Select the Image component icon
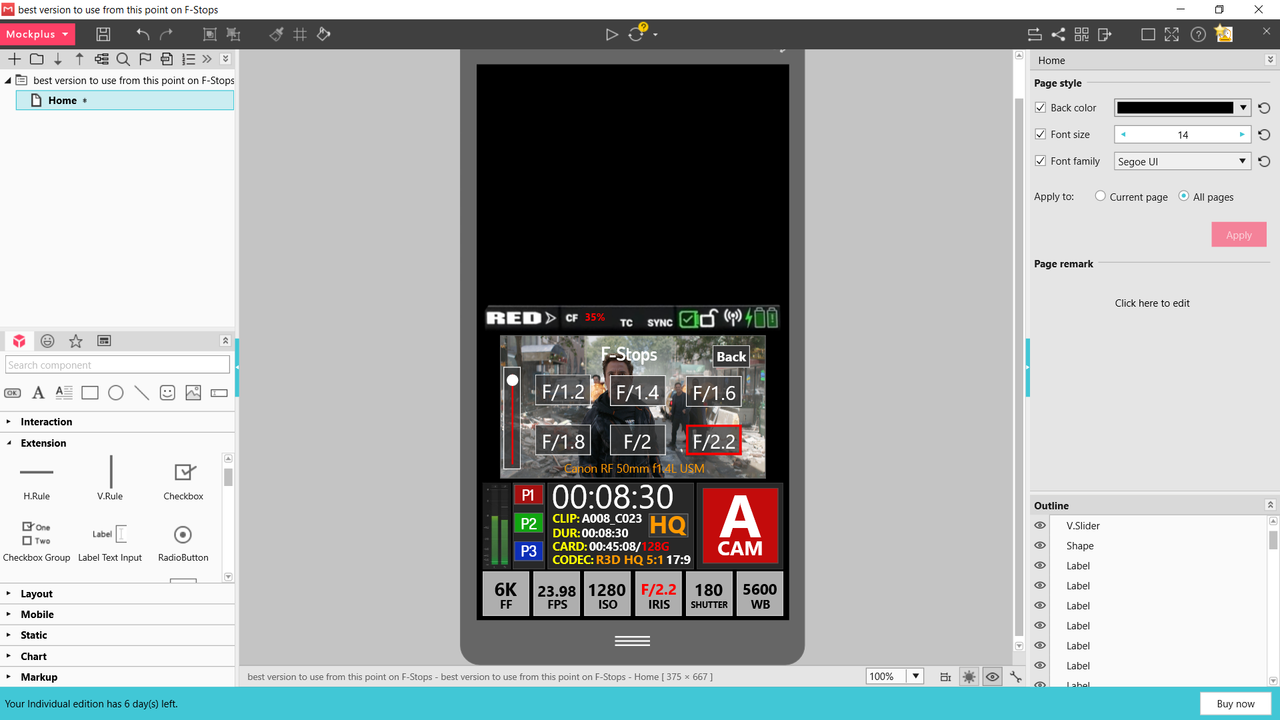The width and height of the screenshot is (1280, 720). click(193, 393)
